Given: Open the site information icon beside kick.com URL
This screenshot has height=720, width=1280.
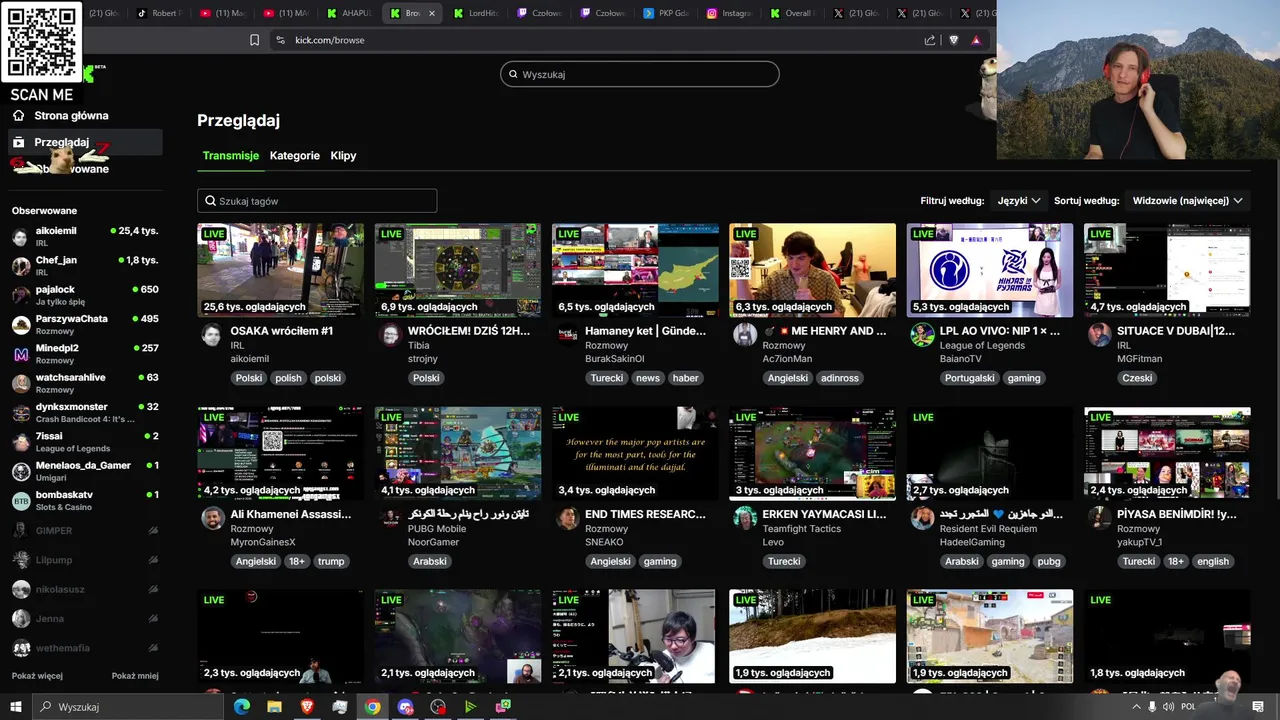Looking at the screenshot, I should click(x=280, y=40).
